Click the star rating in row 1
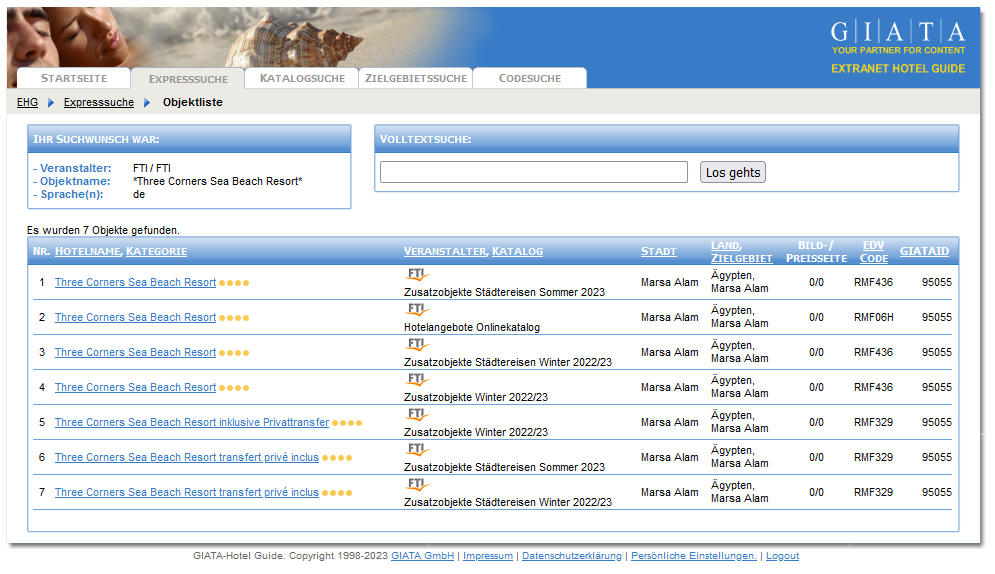The width and height of the screenshot is (995, 574). tap(234, 283)
